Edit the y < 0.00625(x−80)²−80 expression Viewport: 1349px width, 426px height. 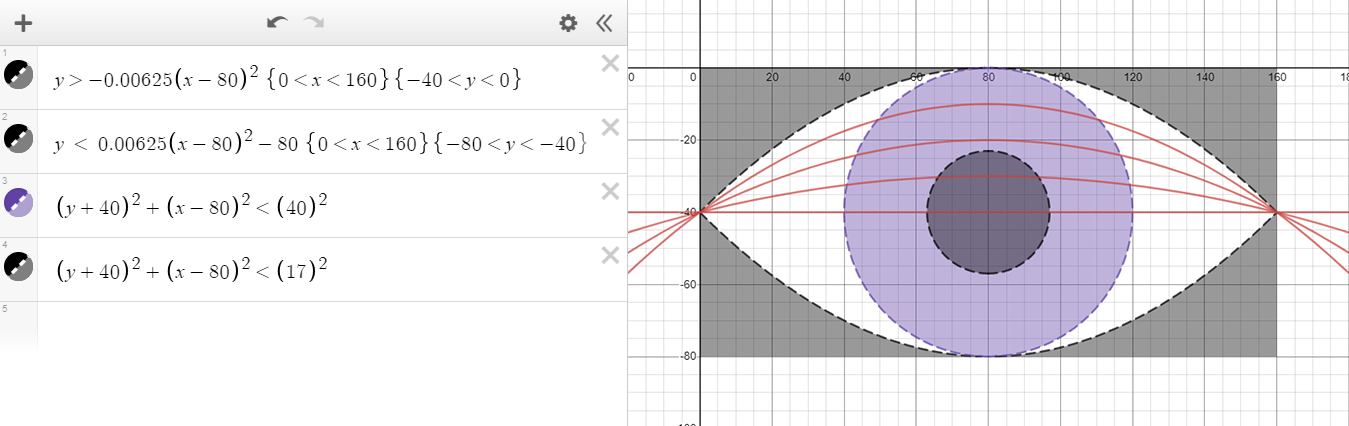coord(320,143)
